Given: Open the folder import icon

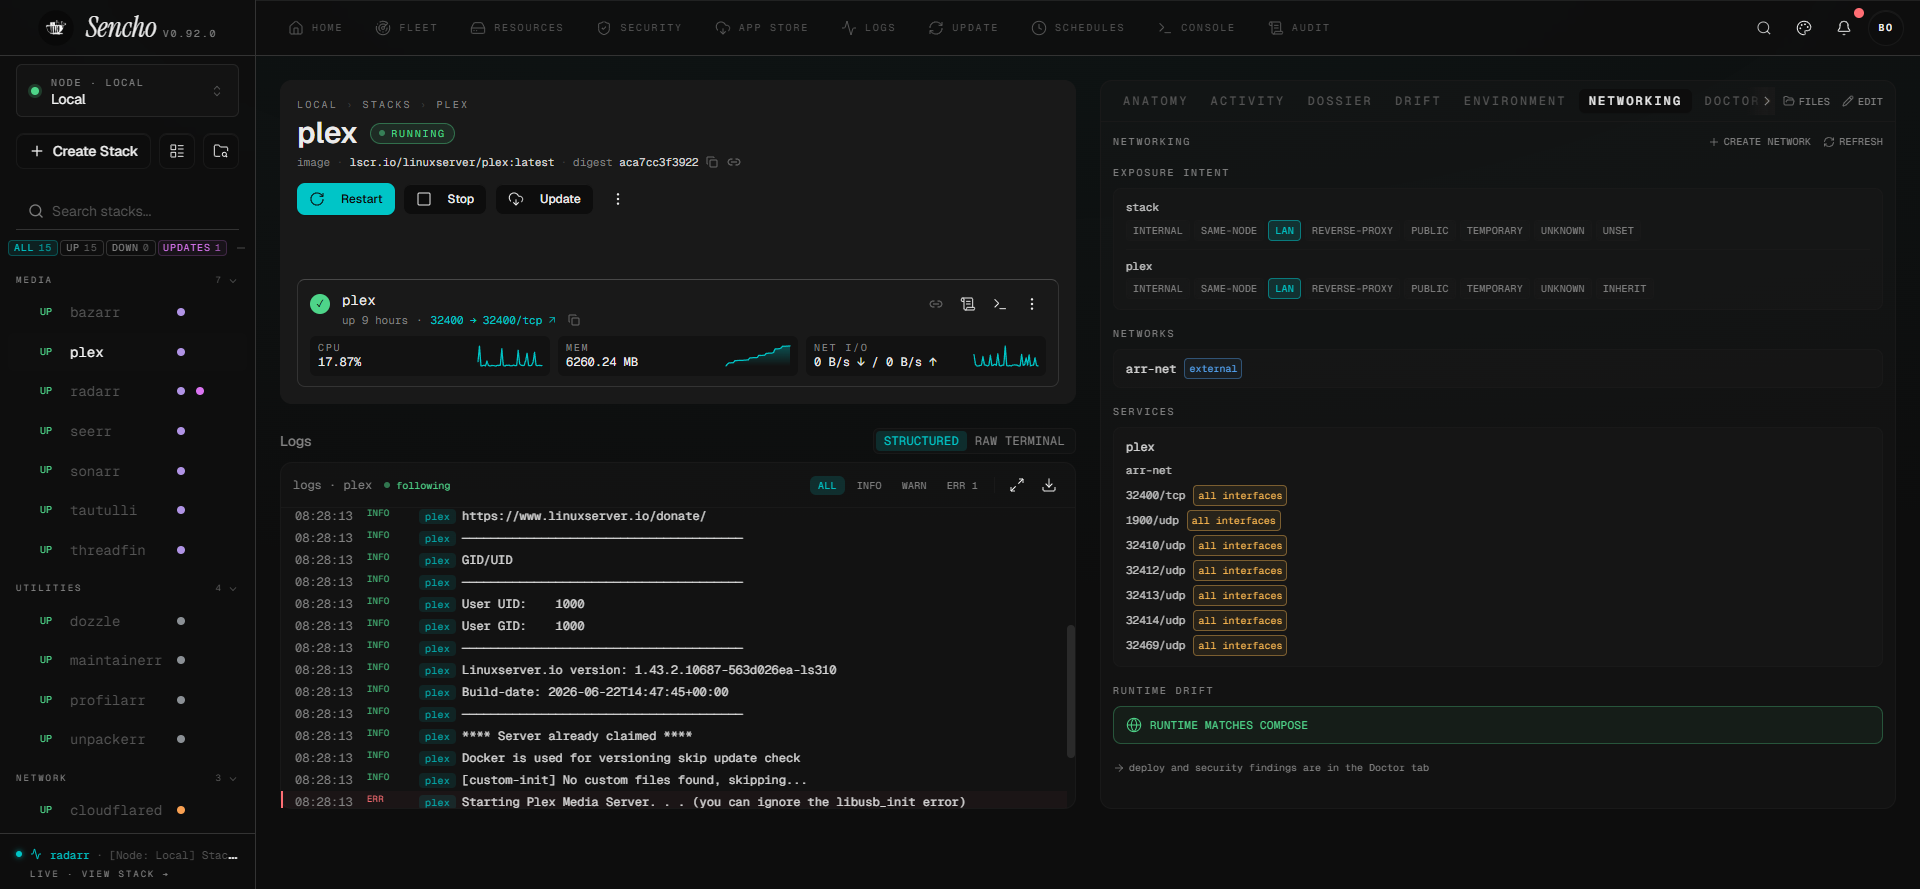Looking at the screenshot, I should click(221, 151).
